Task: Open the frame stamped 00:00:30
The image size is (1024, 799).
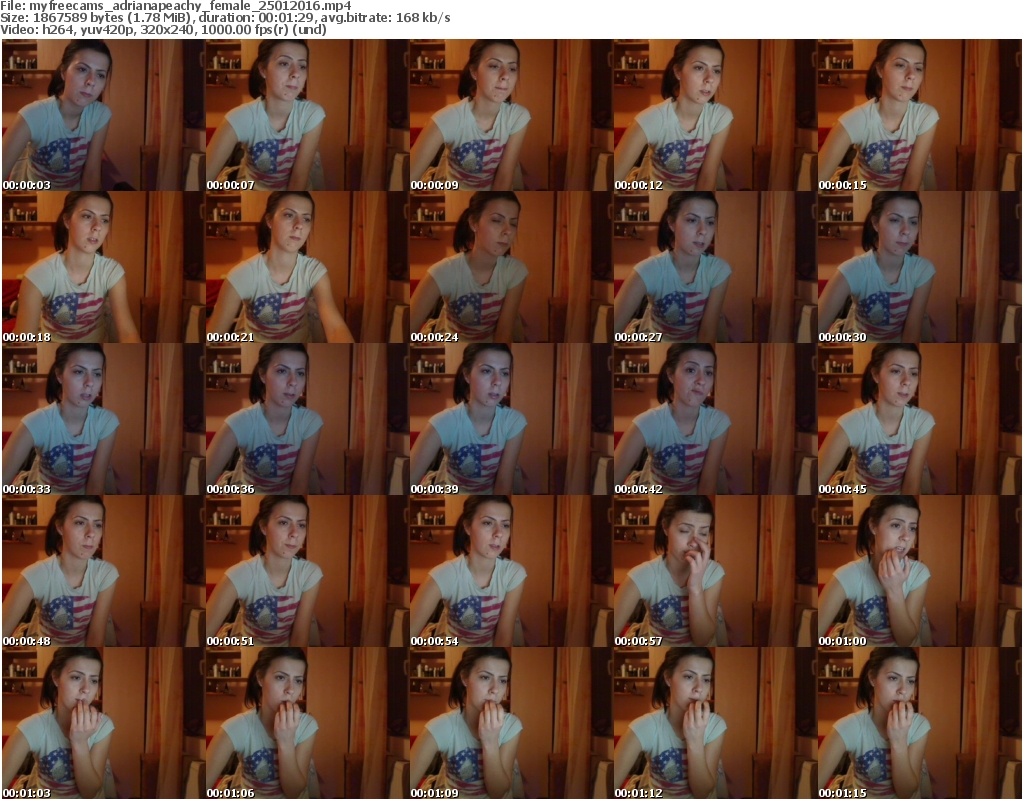Action: [x=919, y=267]
